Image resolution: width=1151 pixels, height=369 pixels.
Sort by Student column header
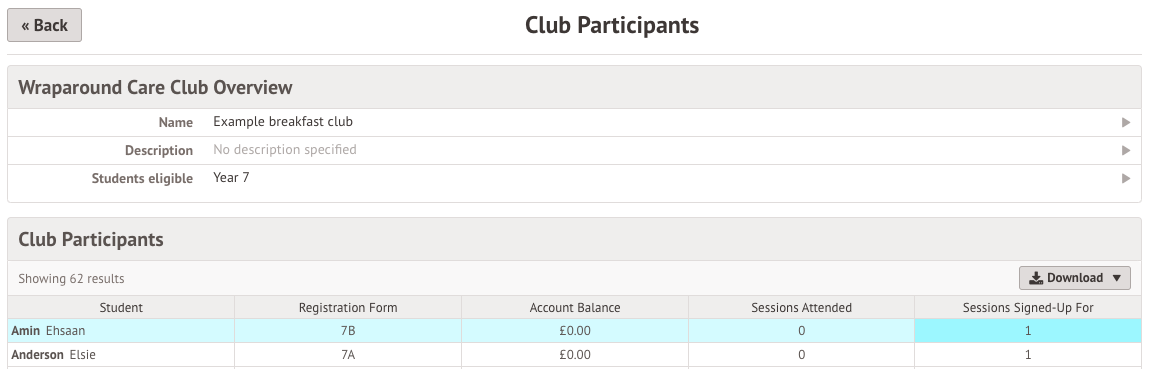point(121,307)
